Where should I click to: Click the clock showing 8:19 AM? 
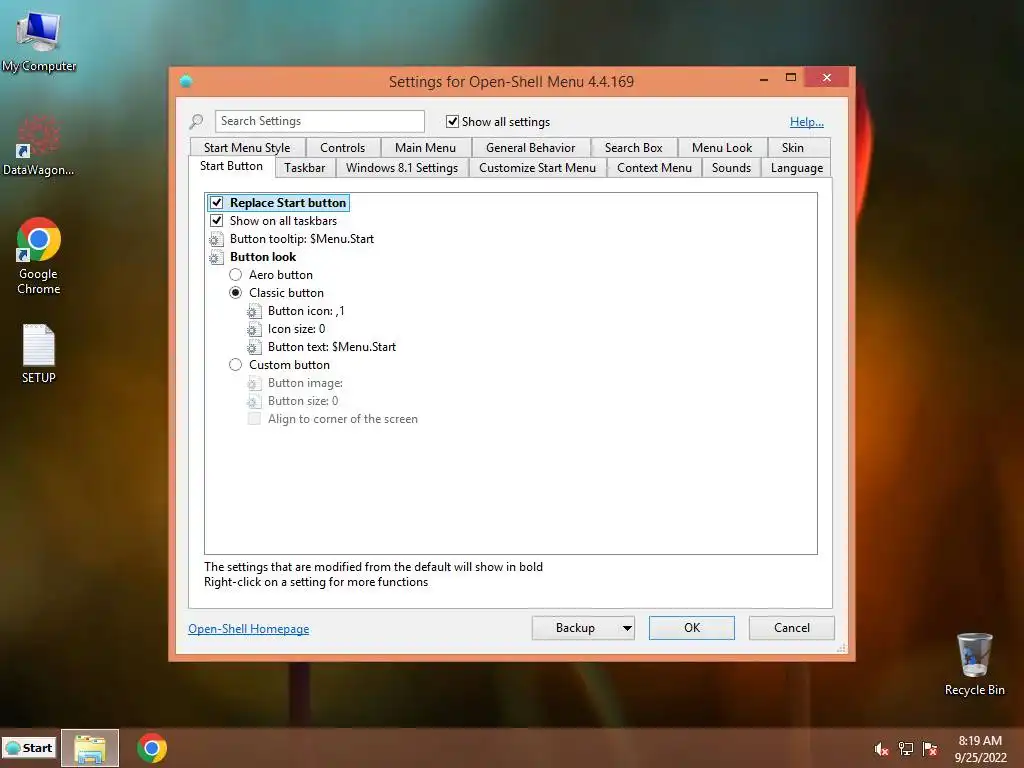tap(980, 741)
